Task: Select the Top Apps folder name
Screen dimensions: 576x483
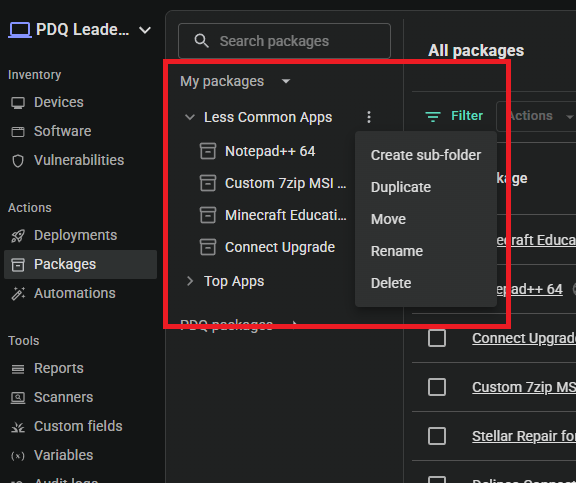Action: point(234,281)
